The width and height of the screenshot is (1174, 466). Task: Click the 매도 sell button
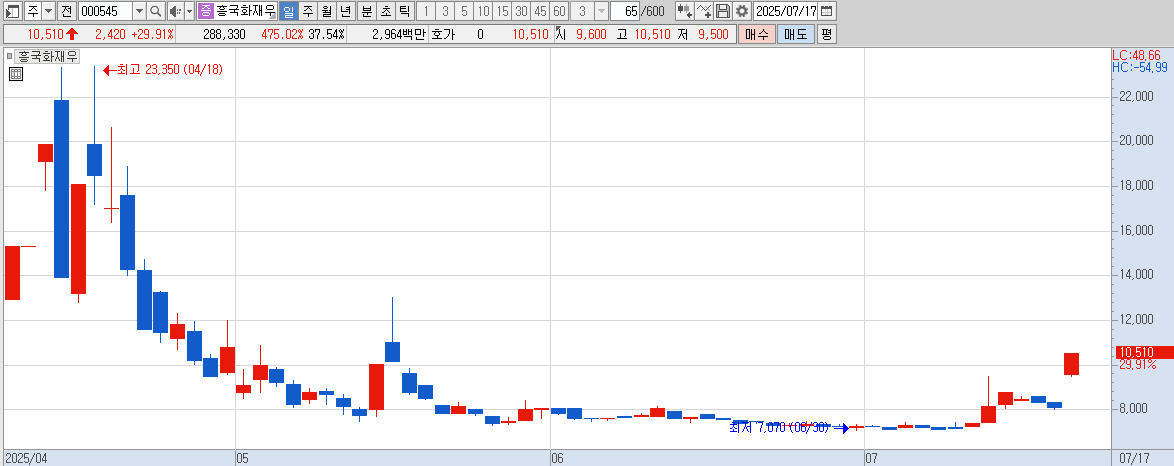point(795,34)
